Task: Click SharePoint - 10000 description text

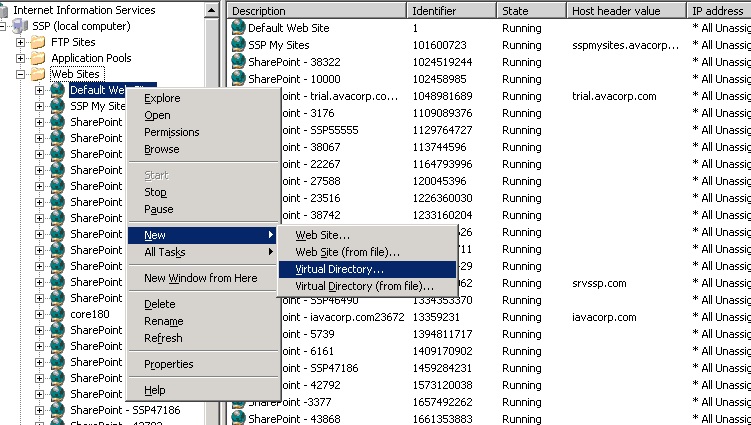Action: pos(294,79)
